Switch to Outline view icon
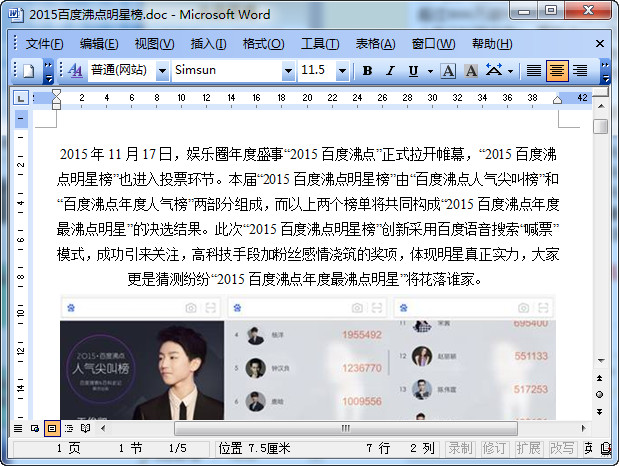The image size is (619, 466). point(69,428)
